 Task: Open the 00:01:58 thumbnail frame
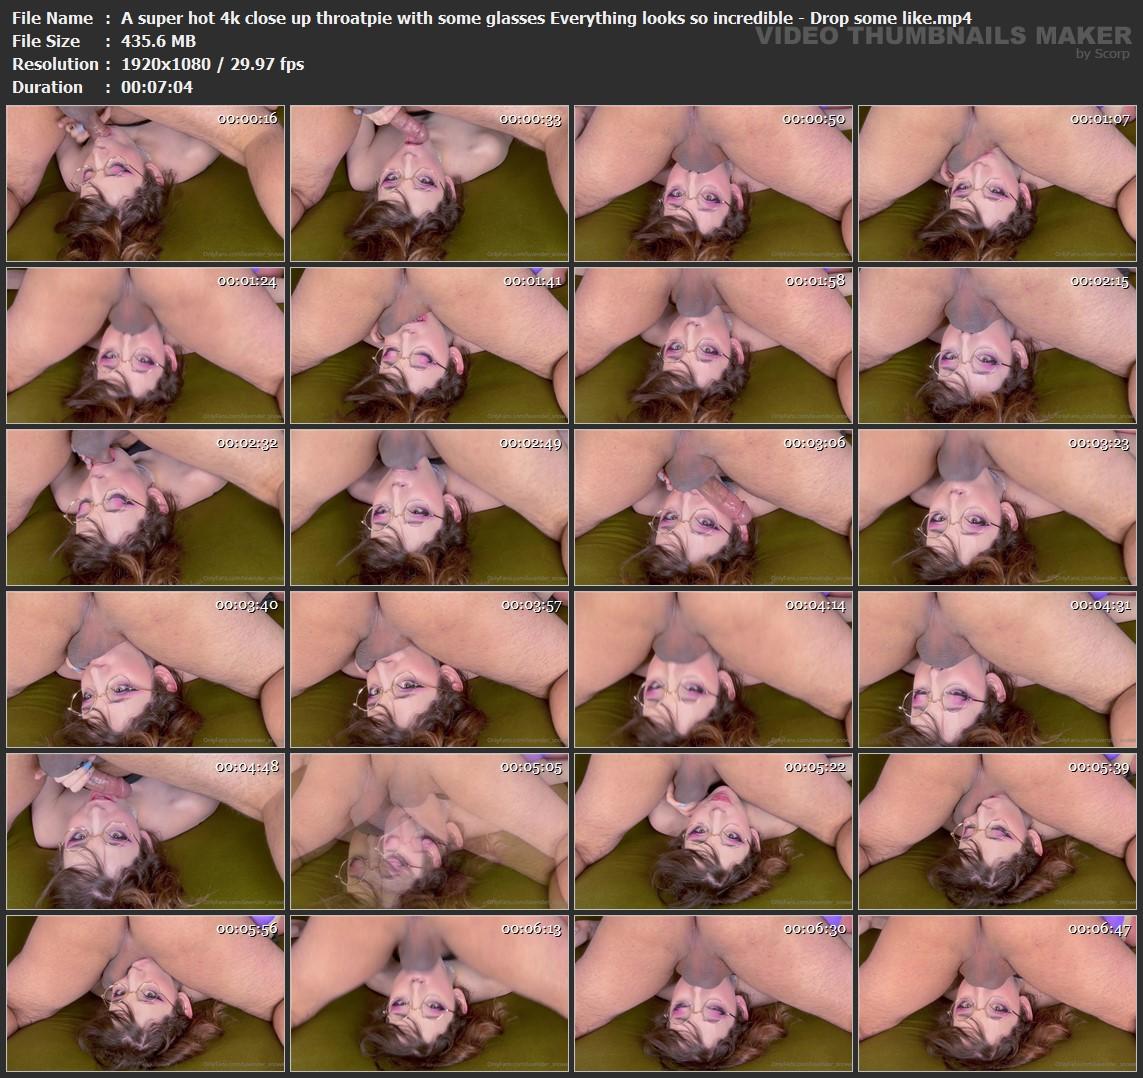[713, 346]
